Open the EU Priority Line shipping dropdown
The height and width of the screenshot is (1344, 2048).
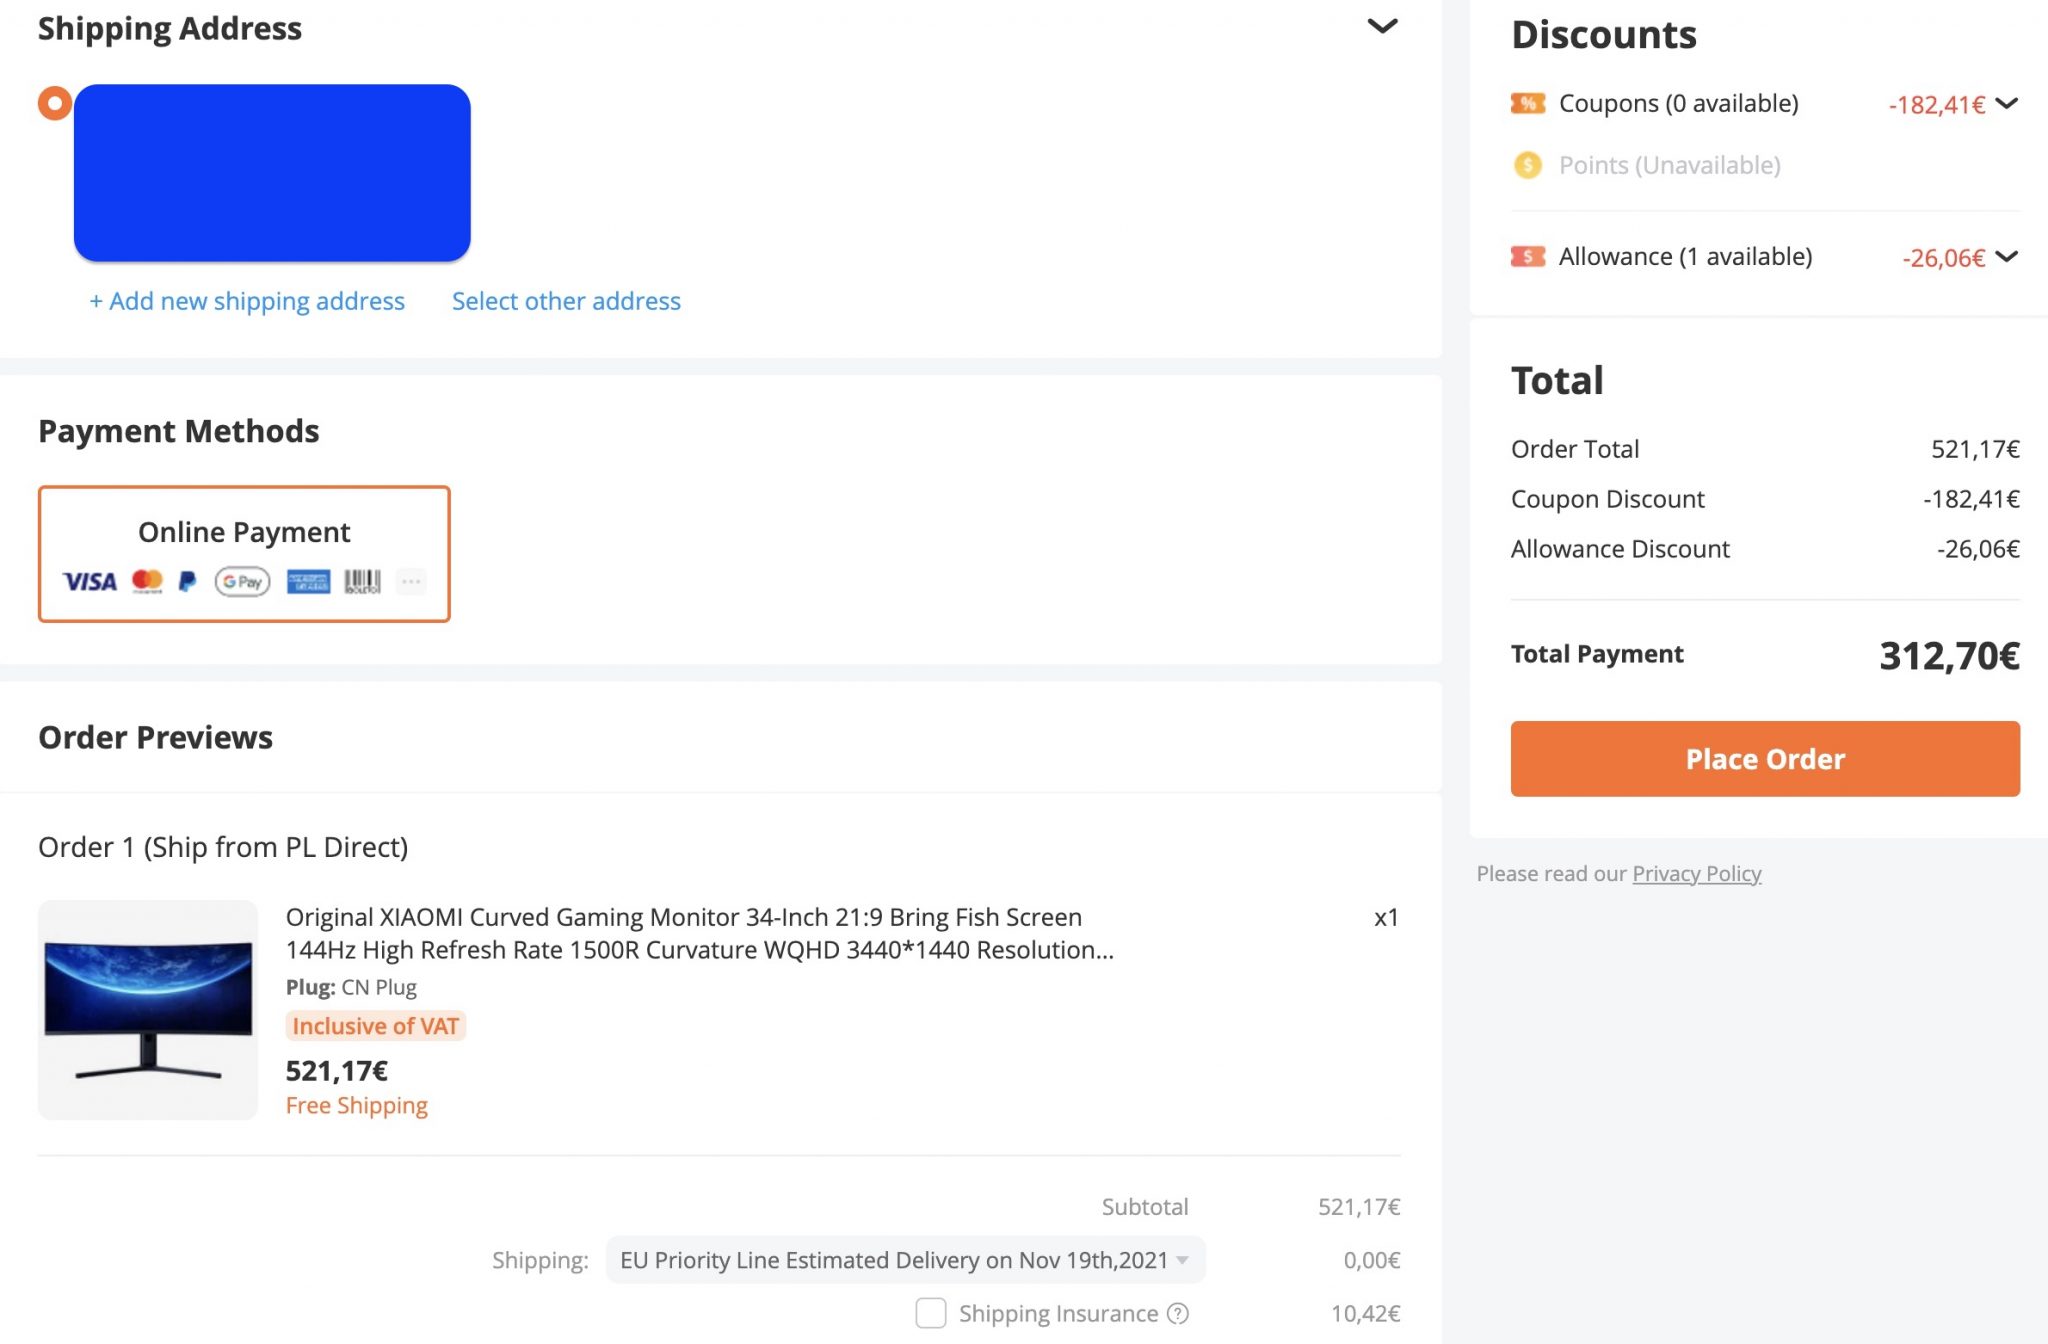905,1260
